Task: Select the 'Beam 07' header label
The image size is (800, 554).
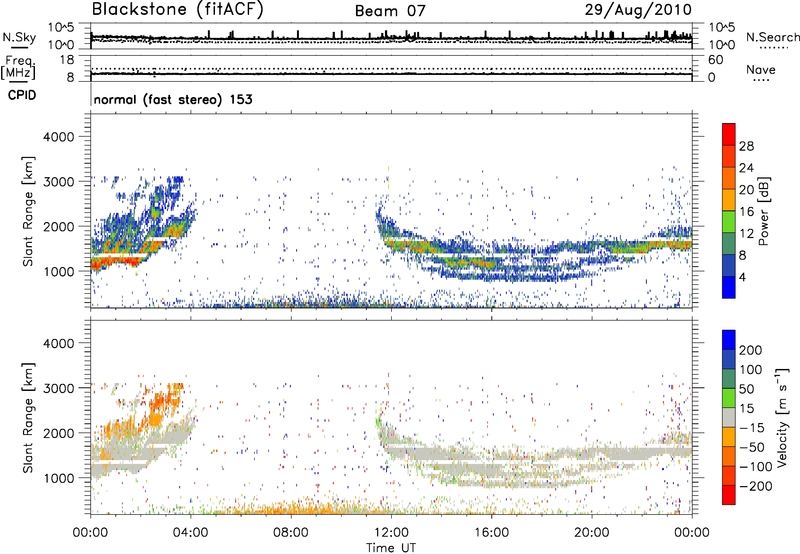Action: (390, 11)
